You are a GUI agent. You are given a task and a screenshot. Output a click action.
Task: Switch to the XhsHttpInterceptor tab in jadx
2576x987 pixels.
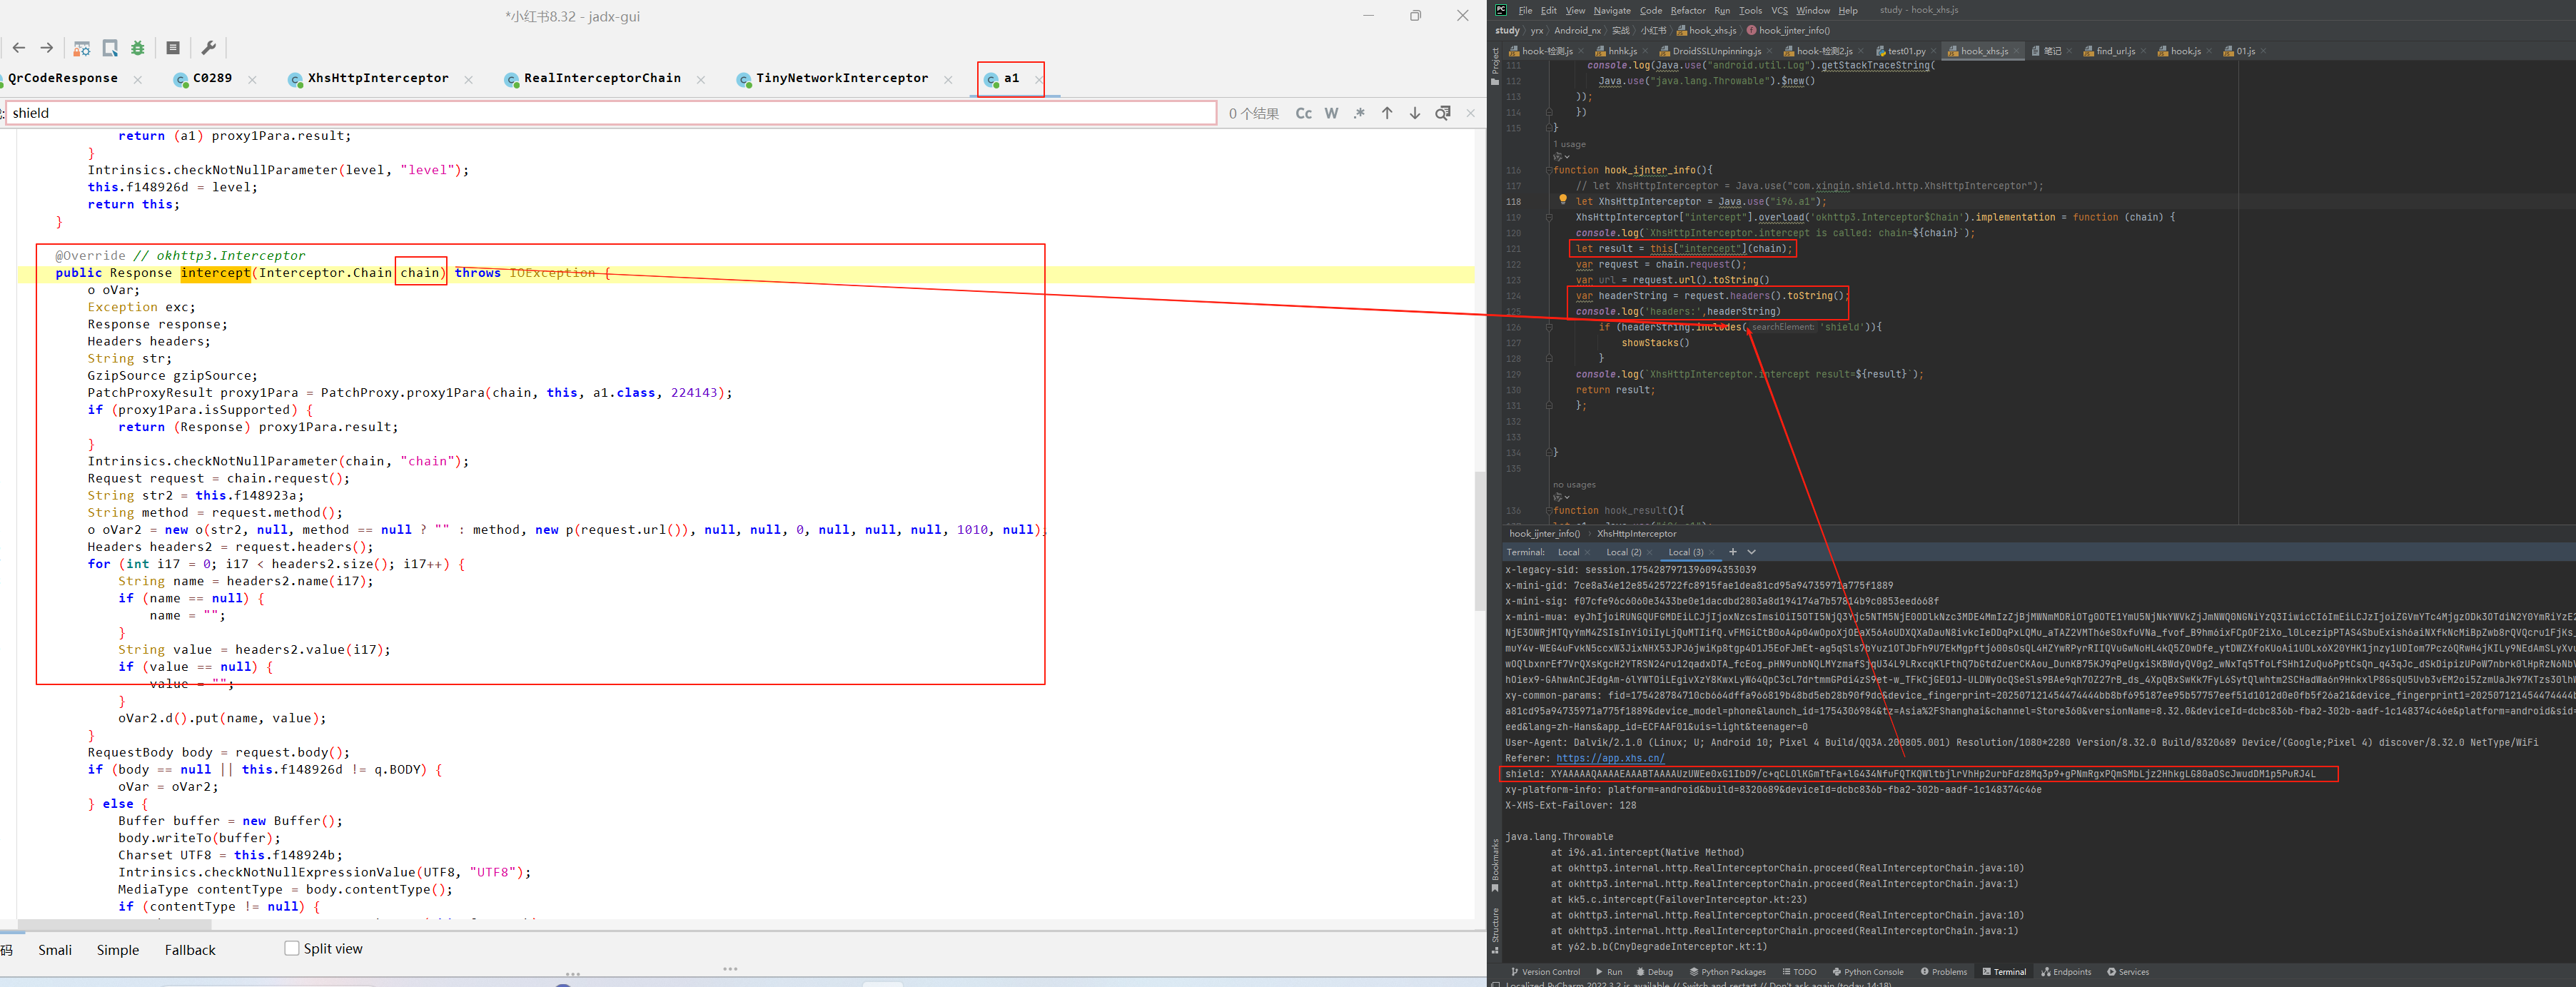pos(377,78)
